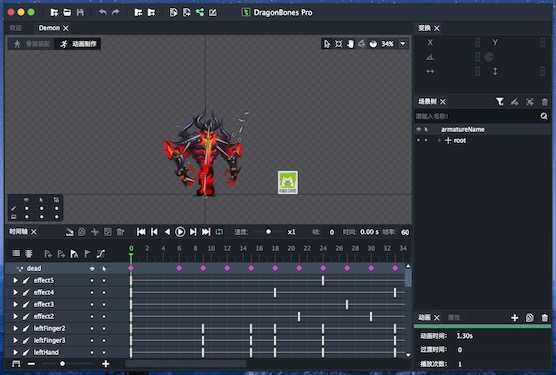Expand the effect2 timeline row

point(15,316)
